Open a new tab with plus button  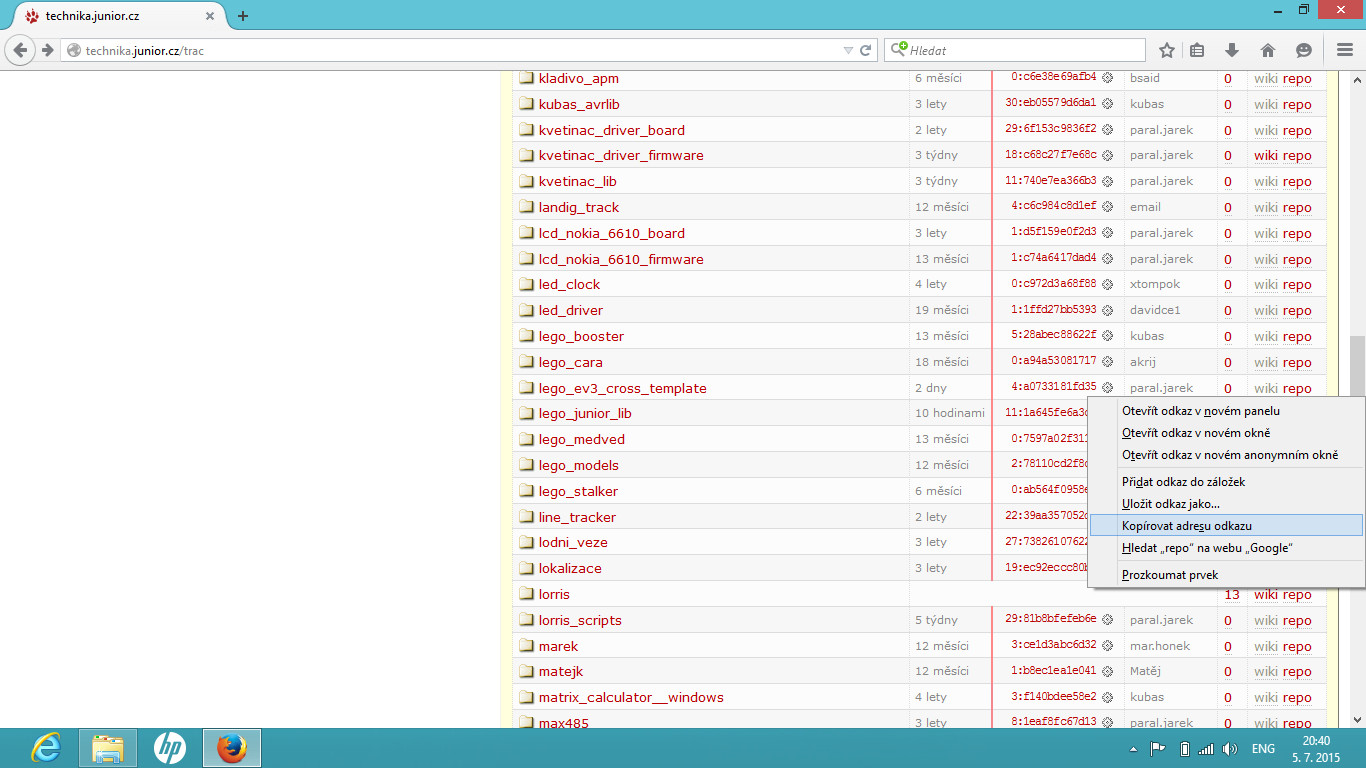243,16
